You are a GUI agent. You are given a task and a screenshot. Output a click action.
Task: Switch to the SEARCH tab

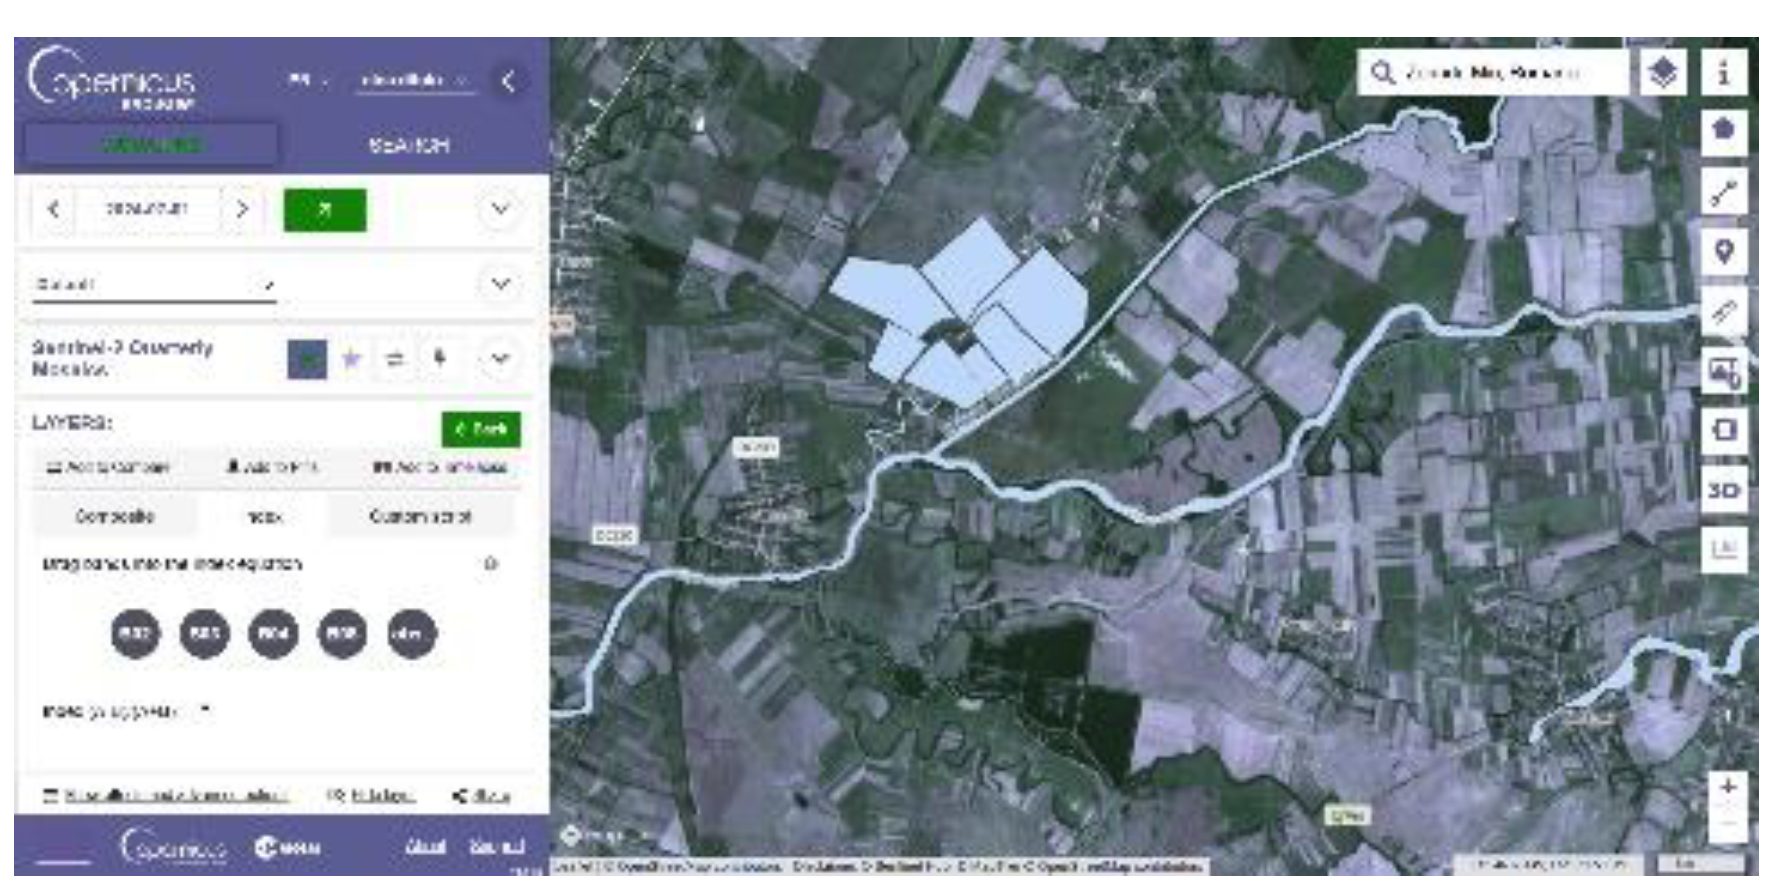coord(408,146)
